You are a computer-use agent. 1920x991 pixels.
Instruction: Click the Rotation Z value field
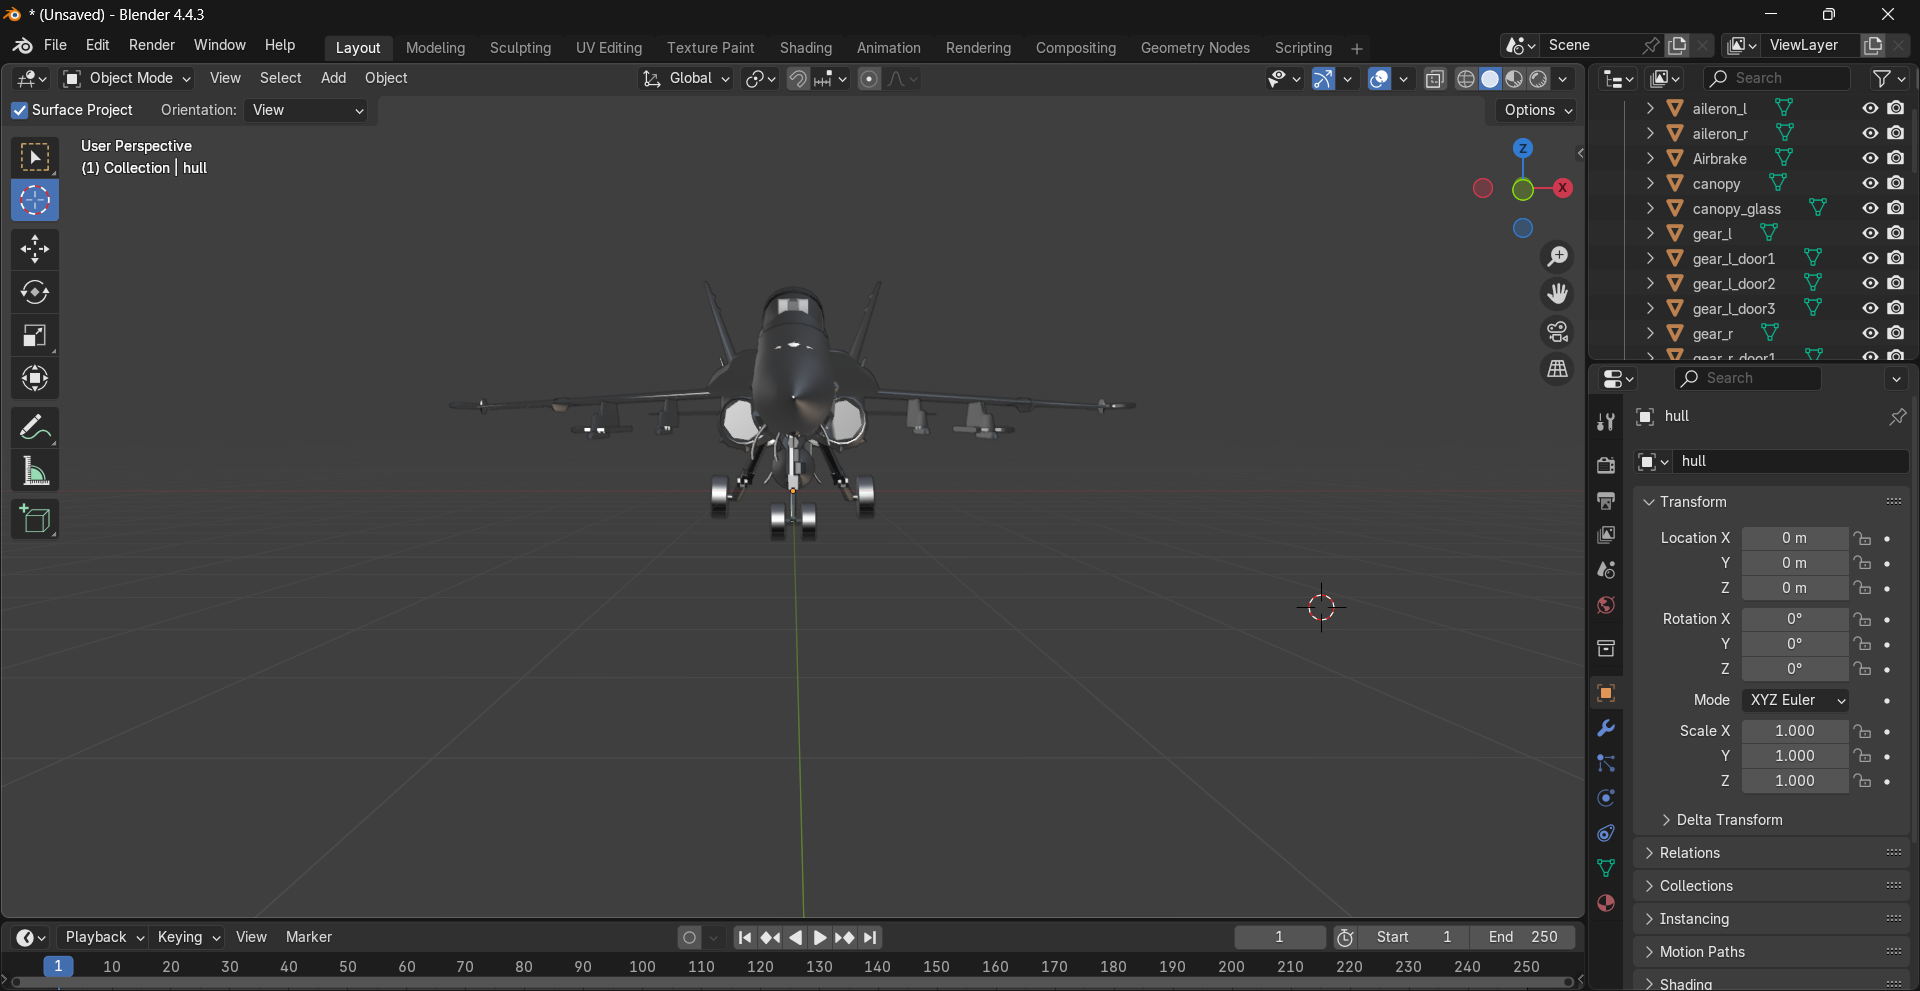coord(1795,669)
